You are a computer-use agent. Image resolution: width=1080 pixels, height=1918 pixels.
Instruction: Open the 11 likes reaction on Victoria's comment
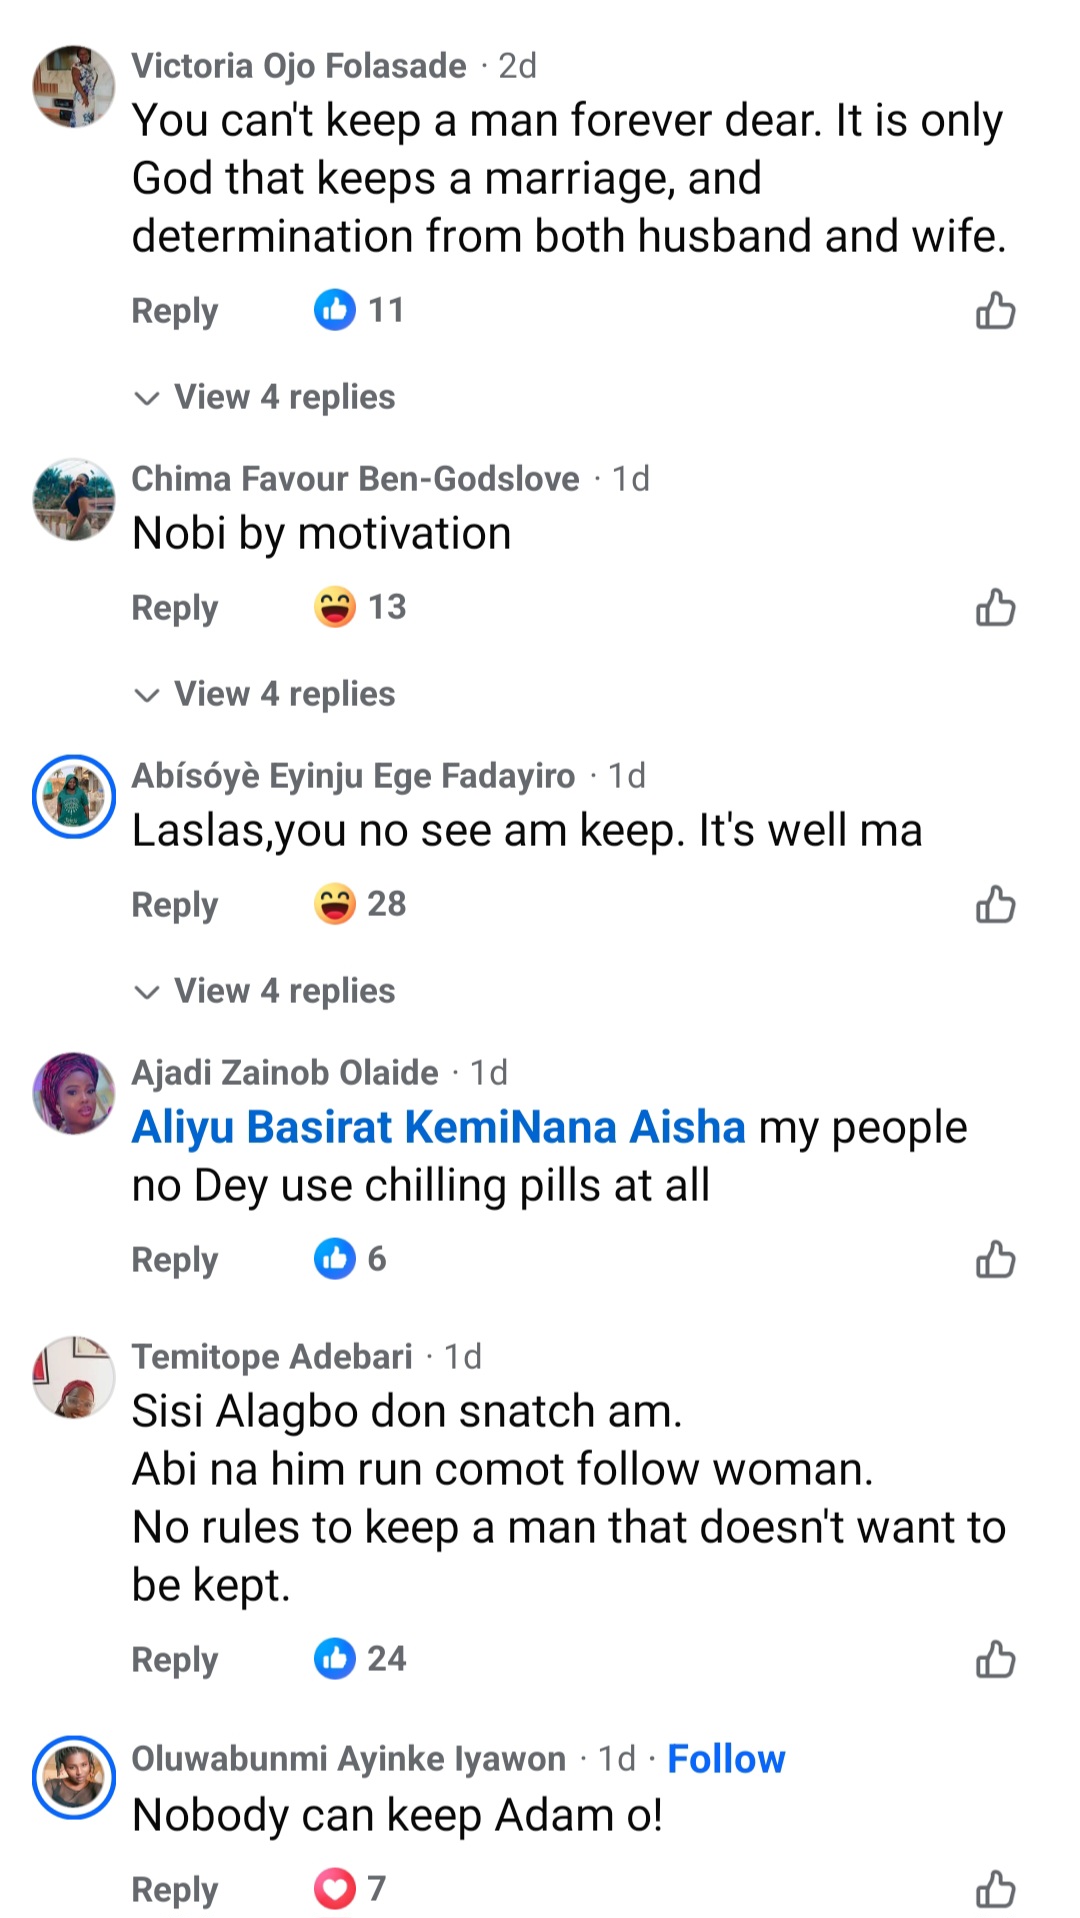coord(358,310)
